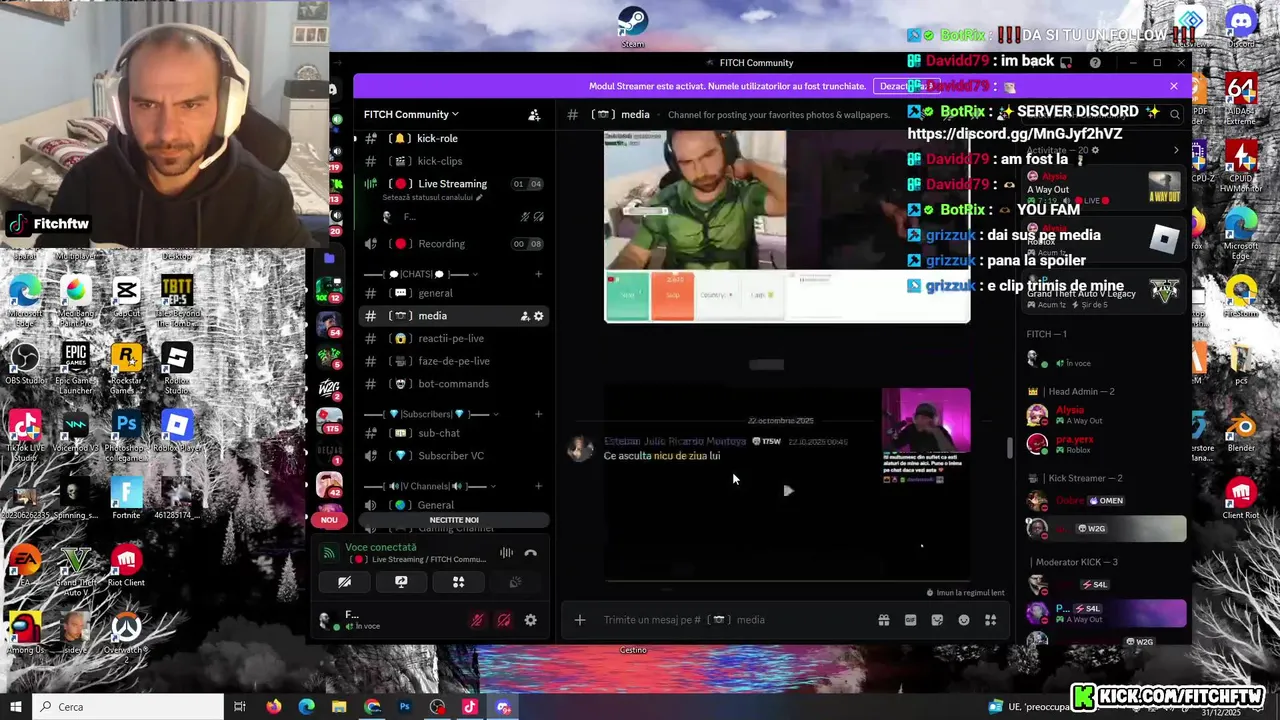Open settings gear for the media channel
The image size is (1280, 720).
tap(538, 316)
